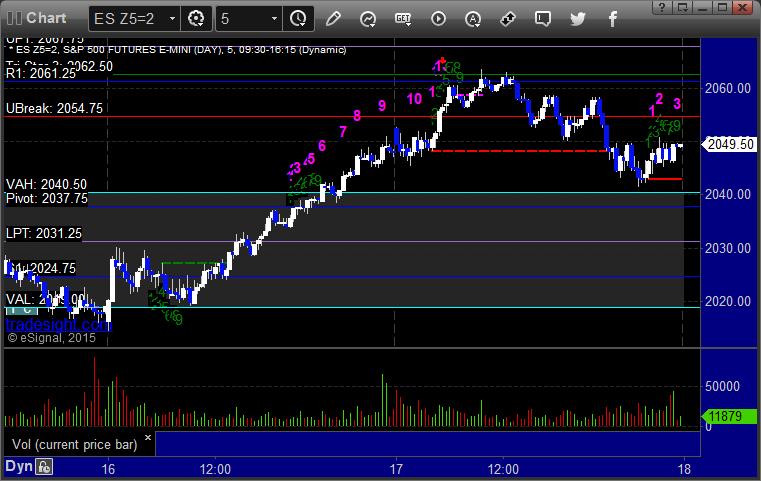Image resolution: width=761 pixels, height=481 pixels.
Task: Click the bar replay play icon
Action: point(438,19)
